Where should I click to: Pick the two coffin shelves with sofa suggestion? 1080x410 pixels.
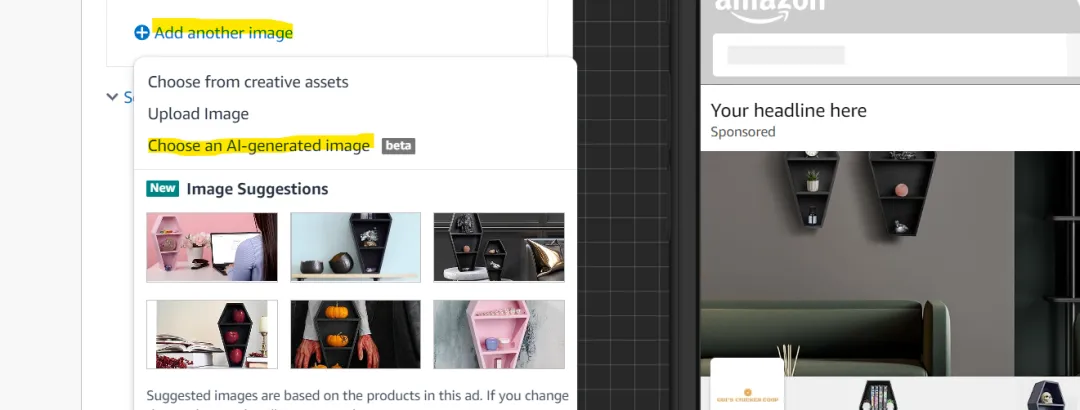499,247
